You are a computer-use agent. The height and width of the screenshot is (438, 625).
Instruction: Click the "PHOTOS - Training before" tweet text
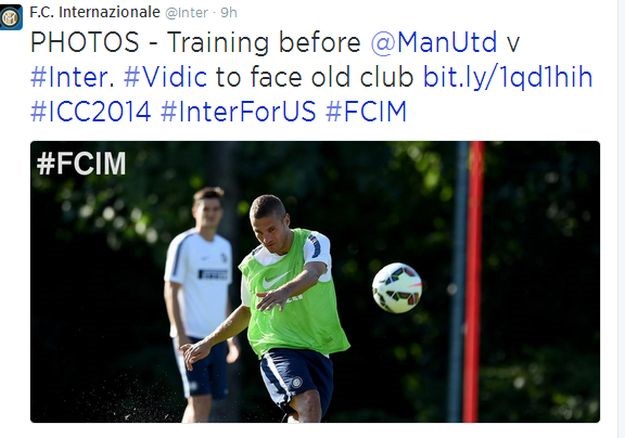coord(195,42)
